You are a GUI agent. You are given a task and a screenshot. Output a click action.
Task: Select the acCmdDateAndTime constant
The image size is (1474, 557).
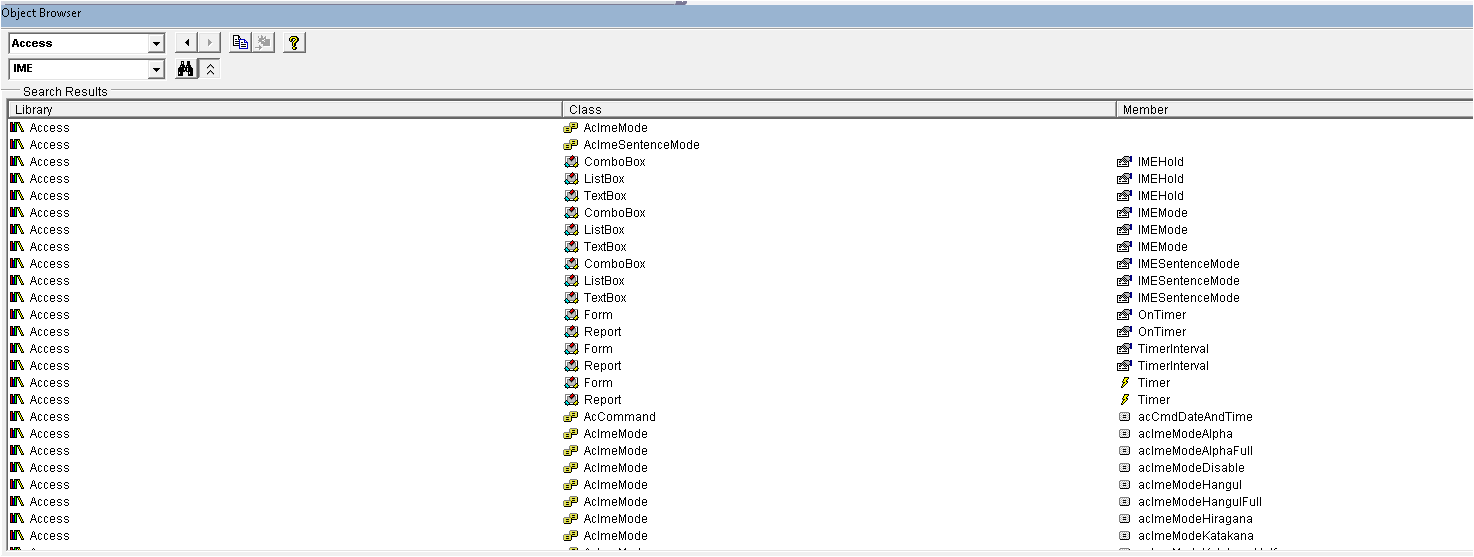[x=1195, y=417]
